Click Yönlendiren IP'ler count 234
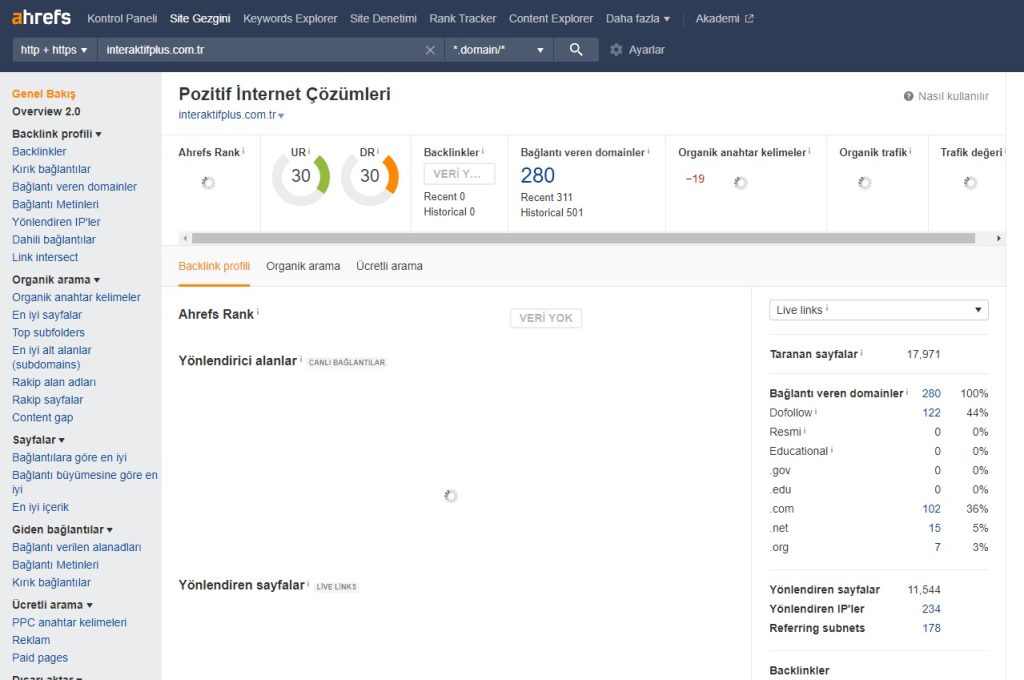The image size is (1024, 680). click(x=931, y=609)
